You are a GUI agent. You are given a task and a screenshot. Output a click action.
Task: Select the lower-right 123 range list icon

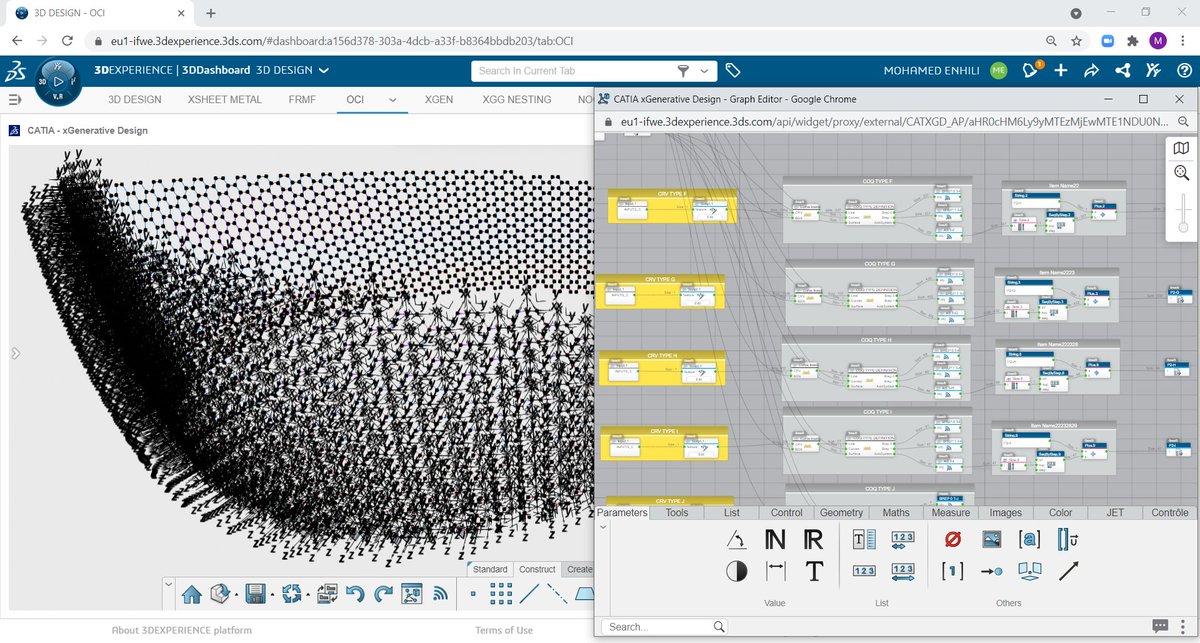click(x=902, y=571)
